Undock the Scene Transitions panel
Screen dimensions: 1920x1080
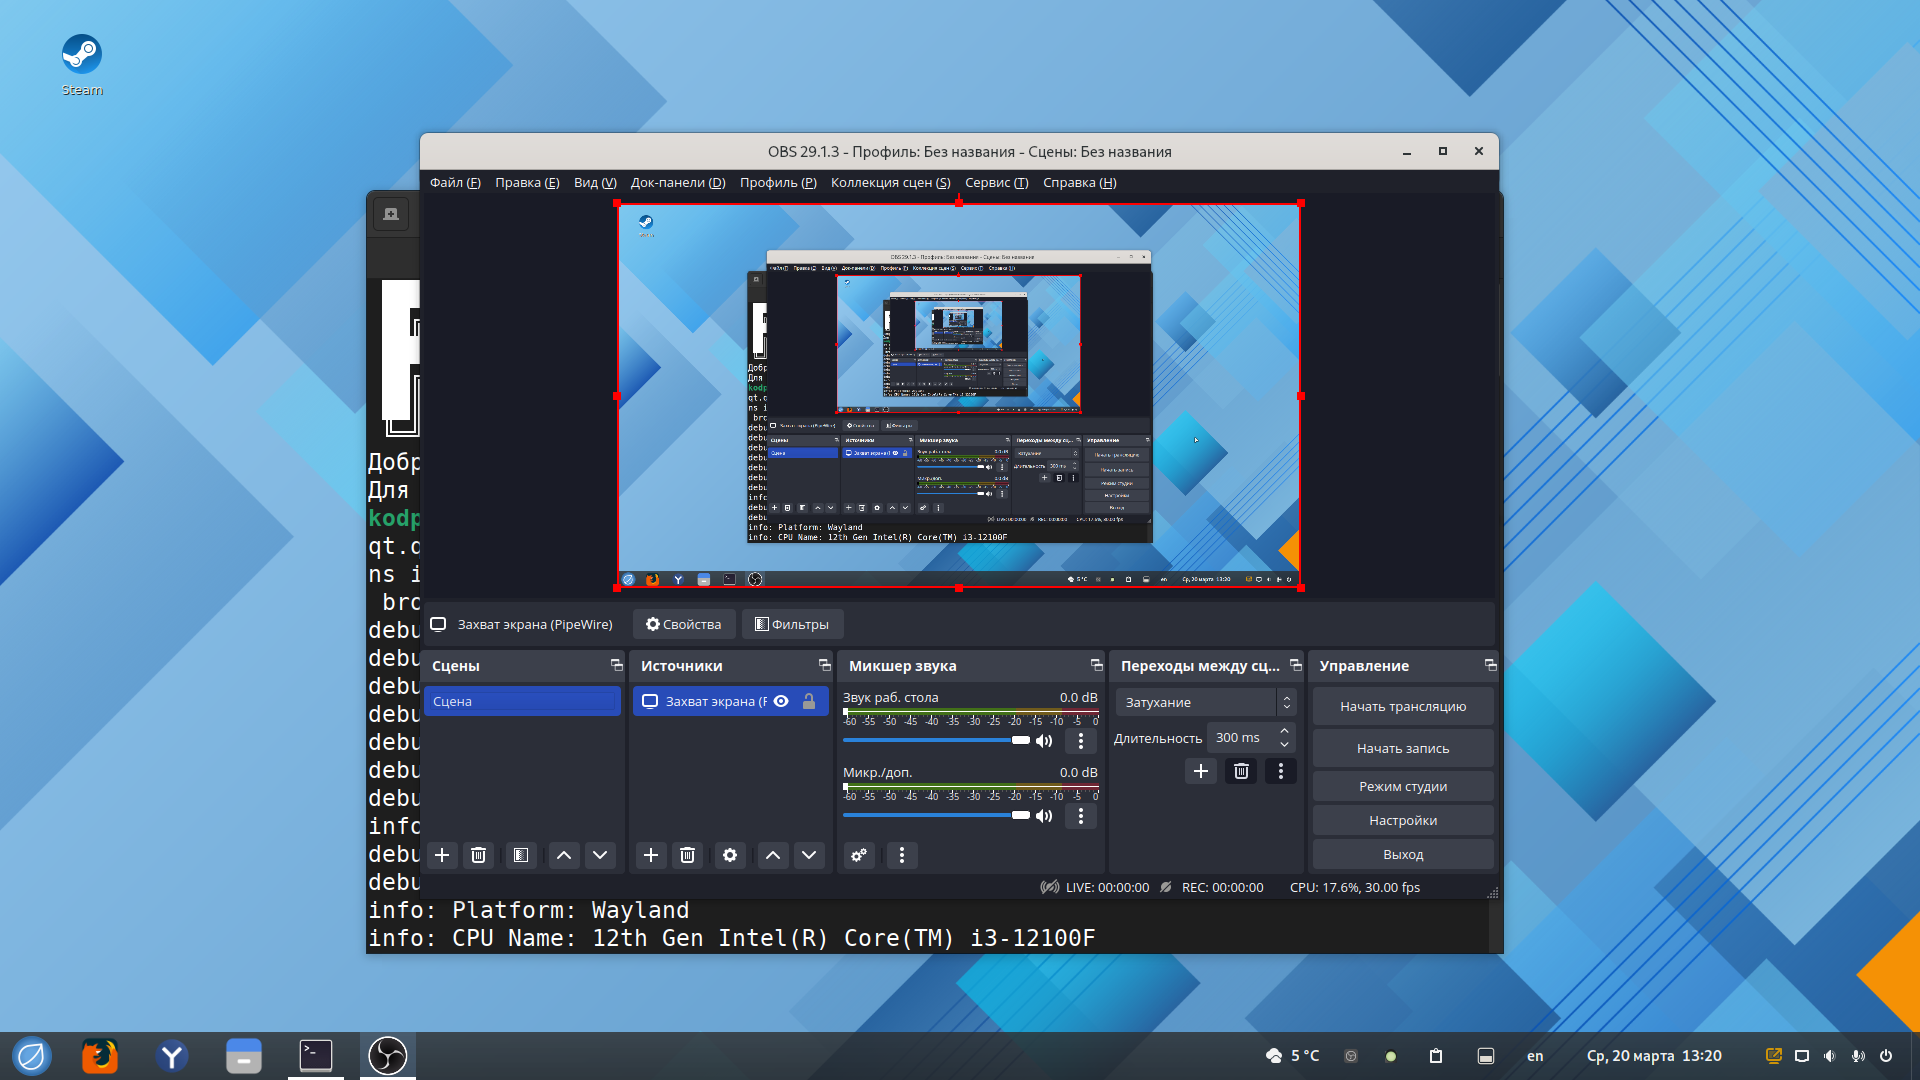click(1296, 665)
